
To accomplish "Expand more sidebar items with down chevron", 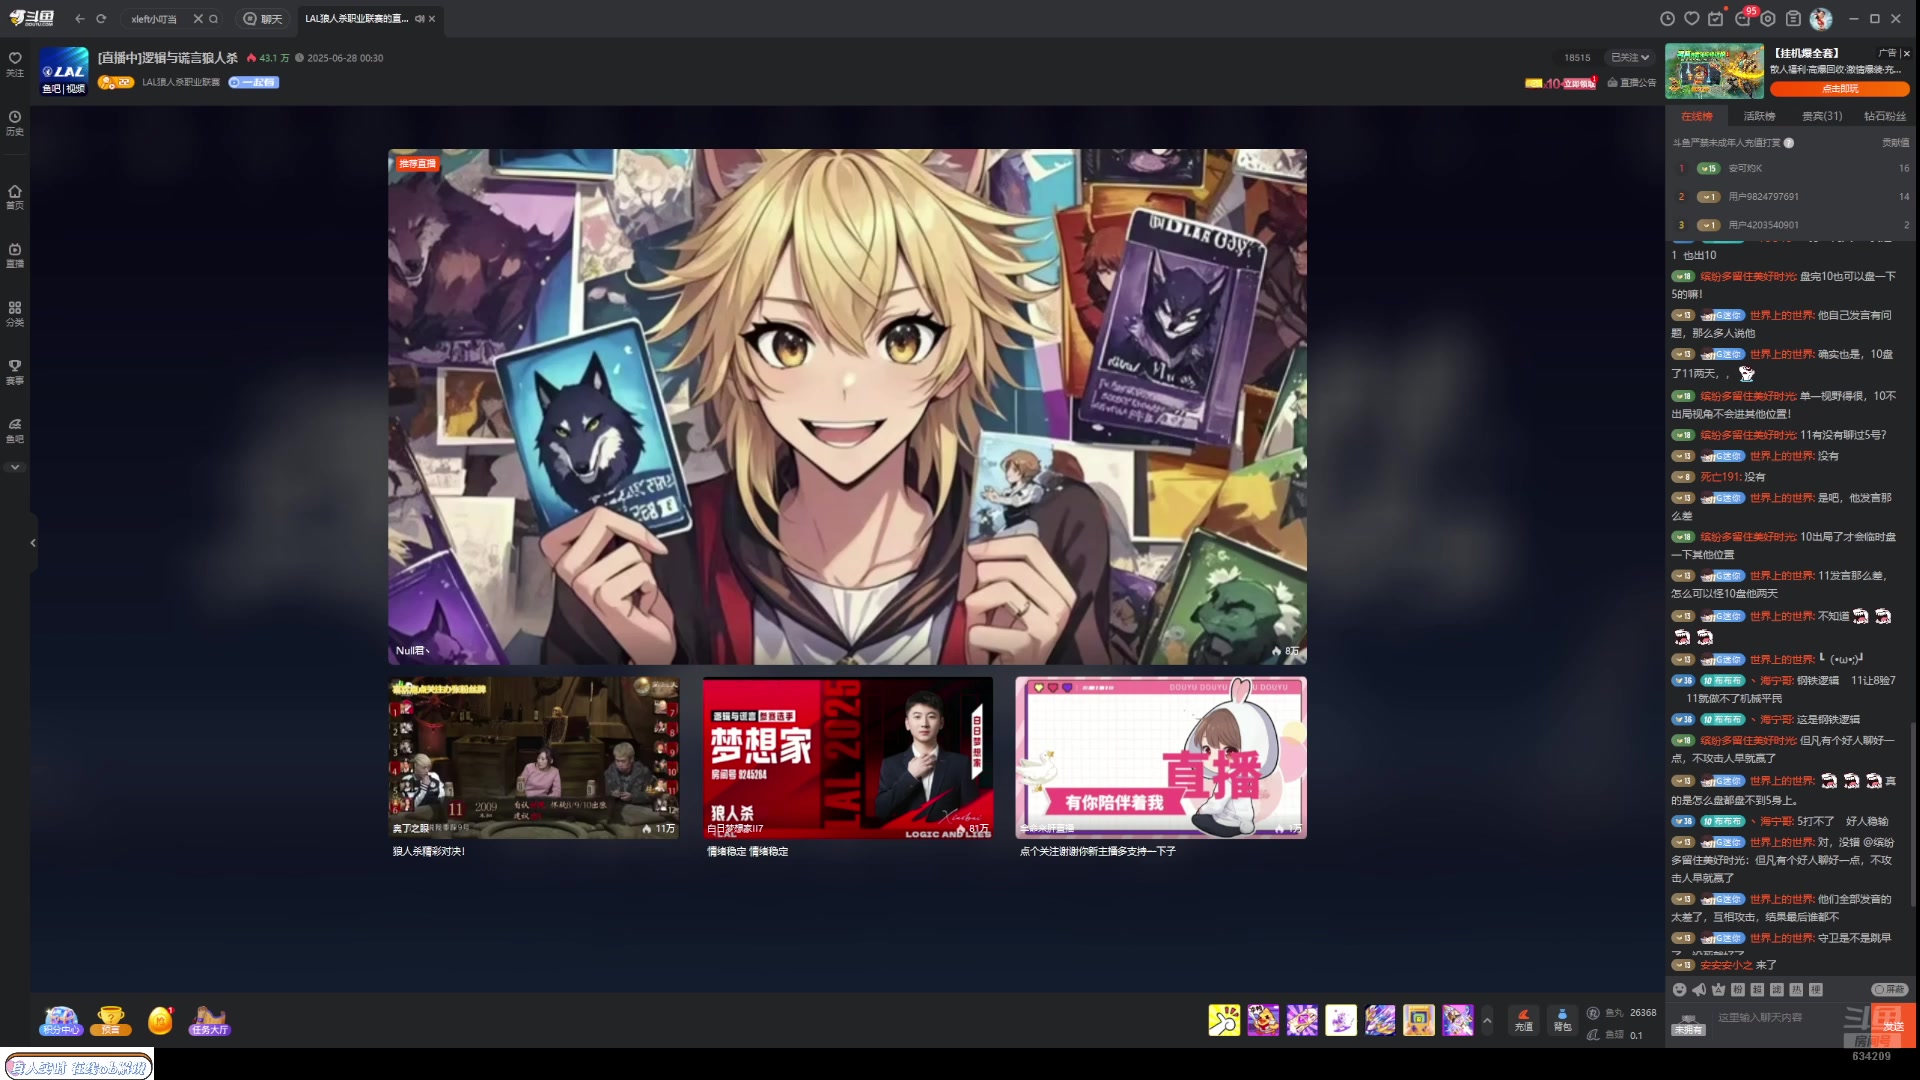I will 14,467.
